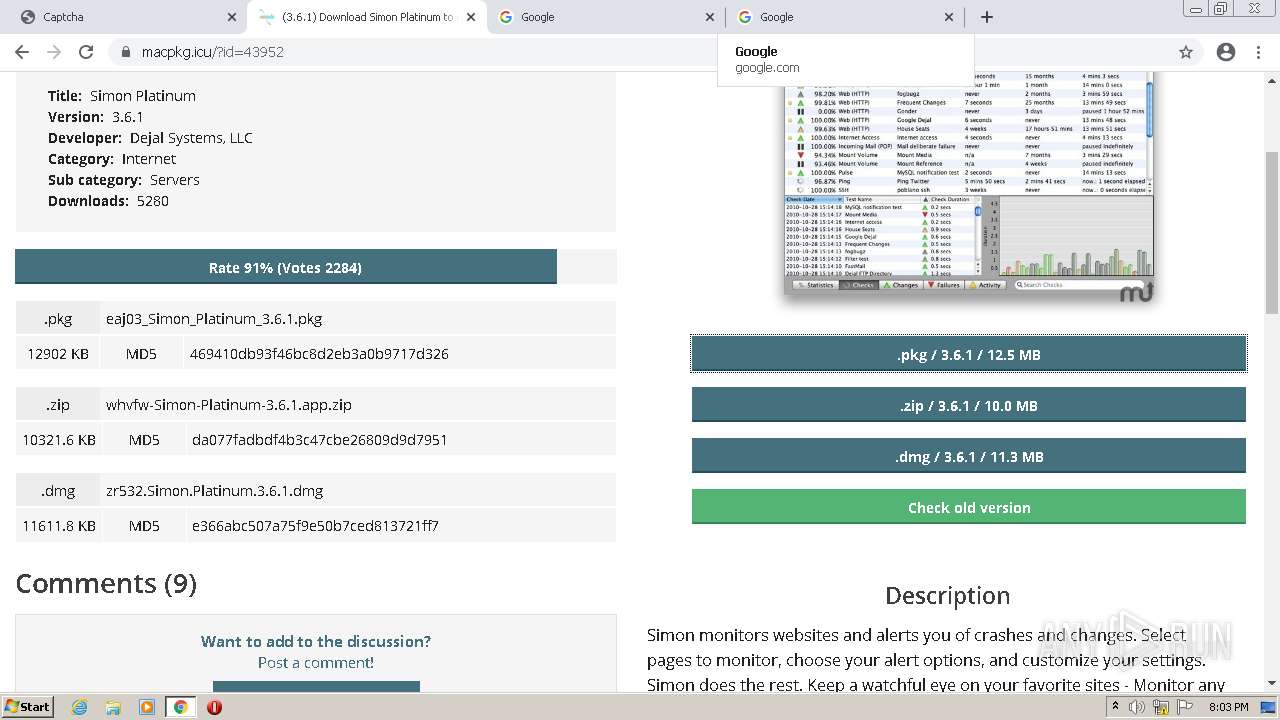Close the Captcha tab
1280x720 pixels.
tap(231, 17)
